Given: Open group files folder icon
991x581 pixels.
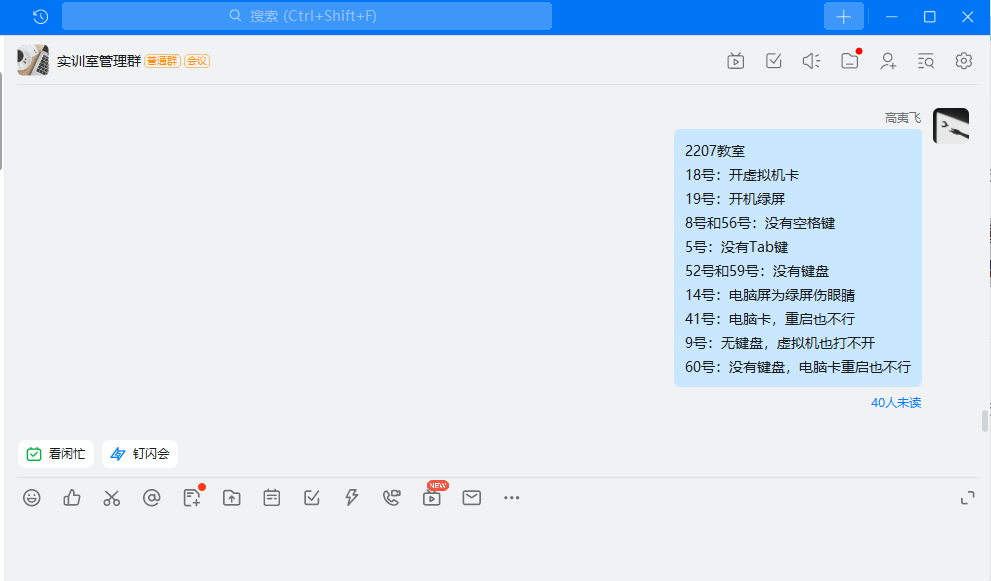Looking at the screenshot, I should (849, 61).
